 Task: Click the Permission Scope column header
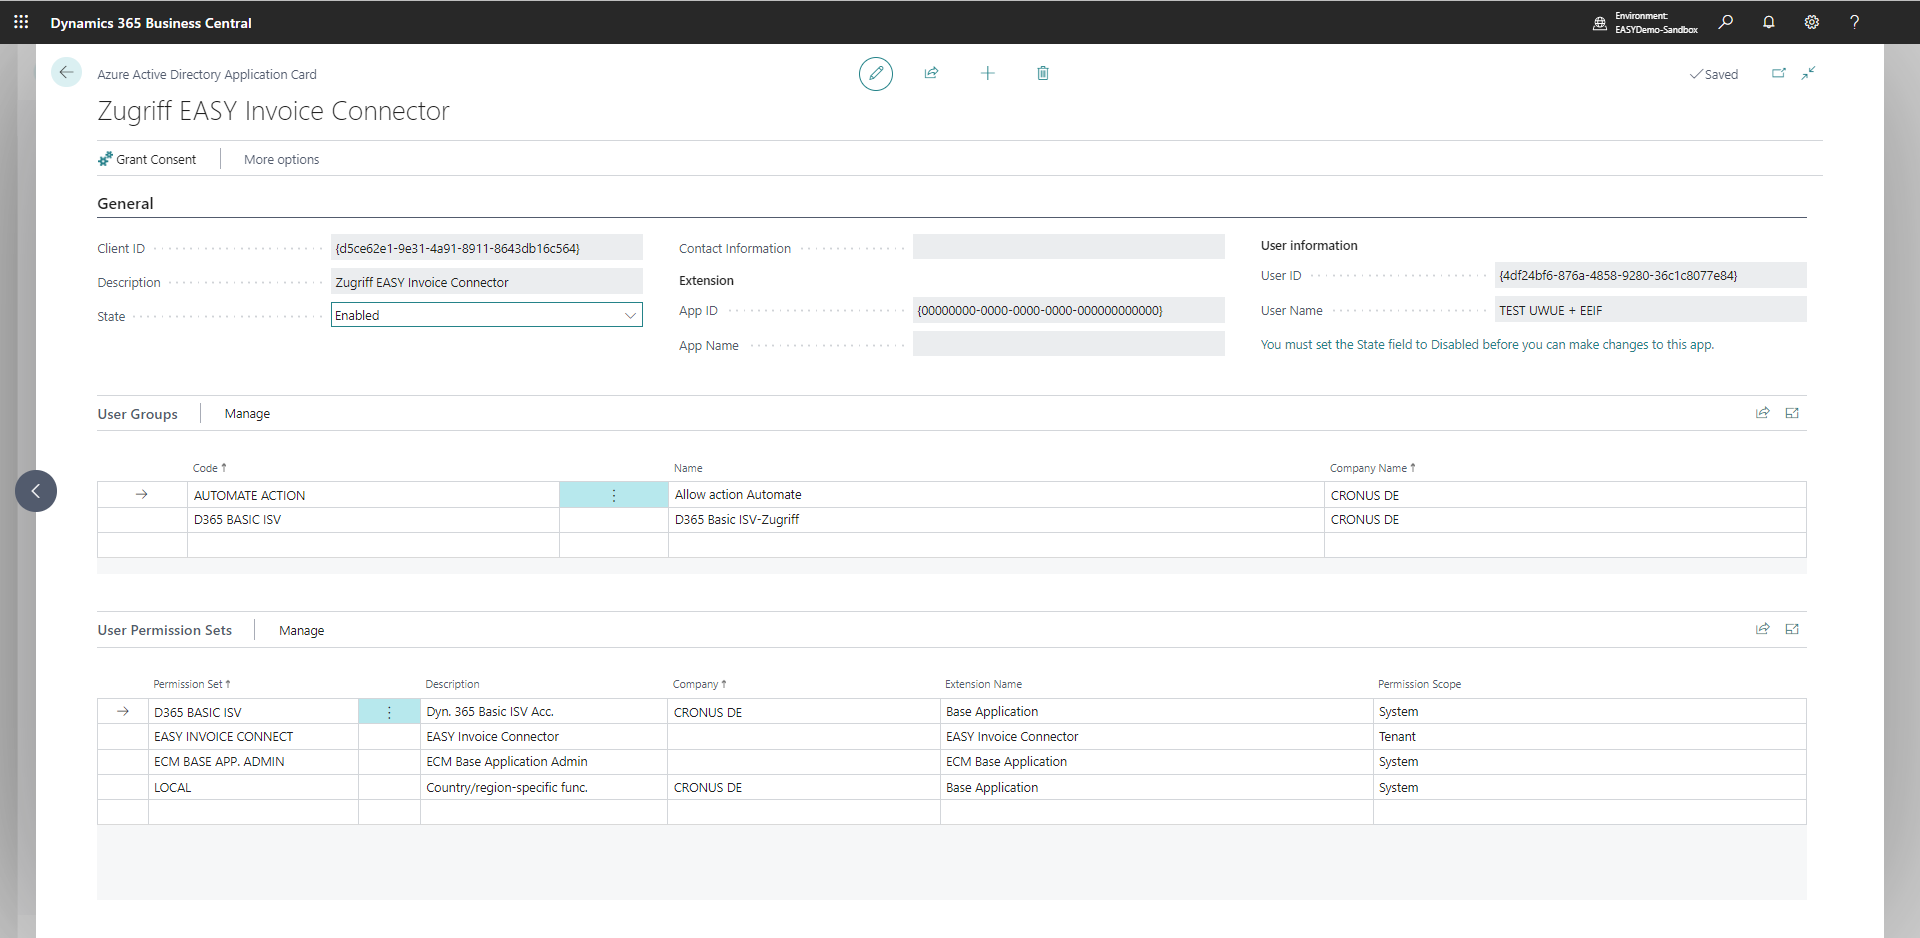(1419, 684)
